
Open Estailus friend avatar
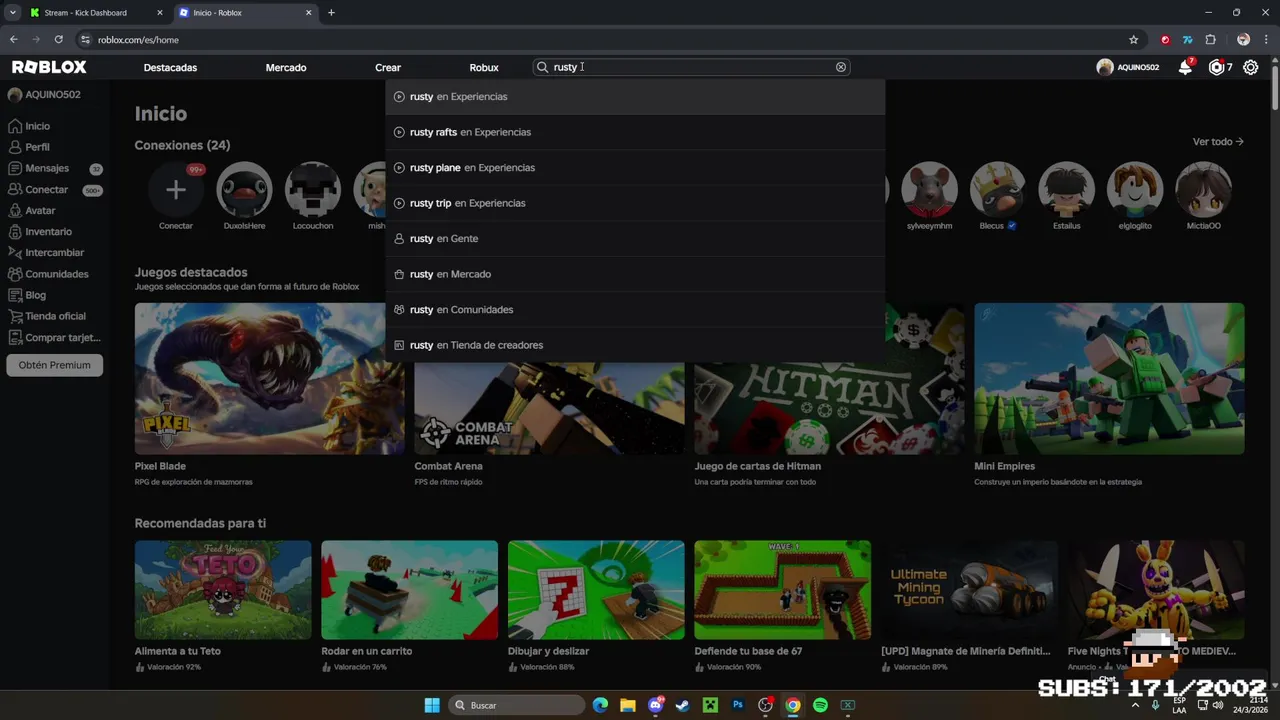1066,190
